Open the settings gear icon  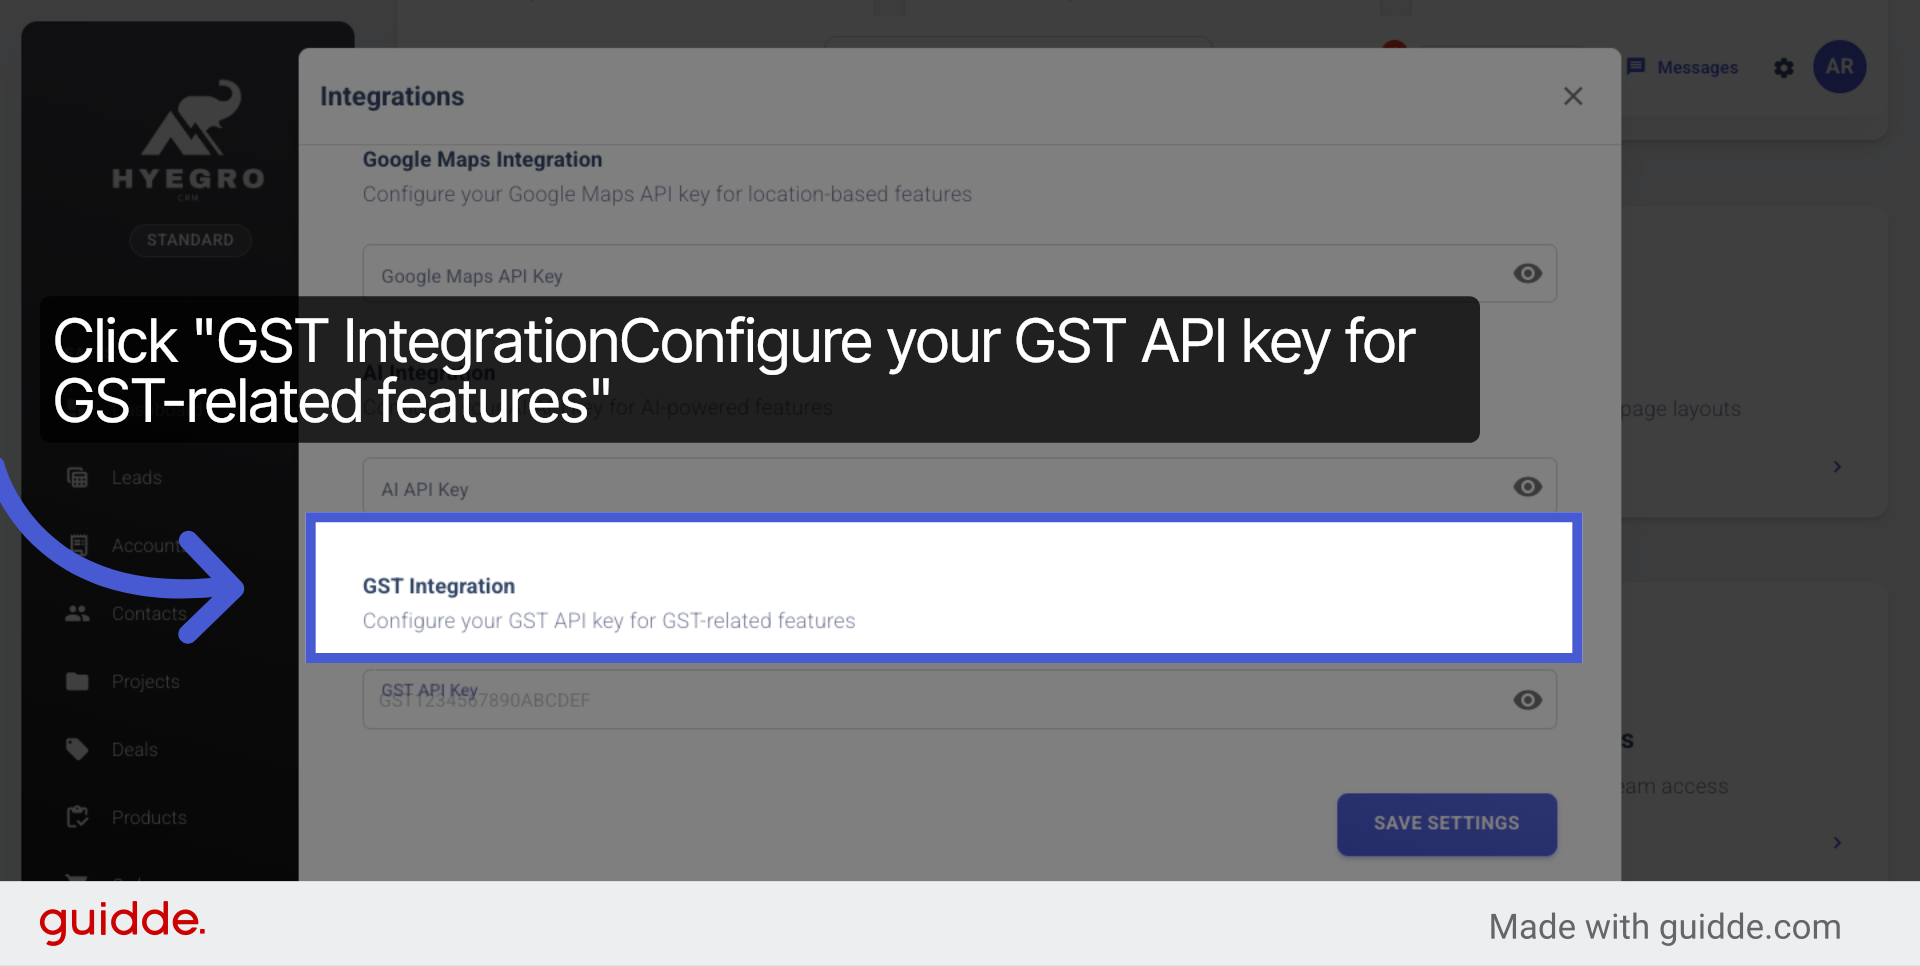1784,68
